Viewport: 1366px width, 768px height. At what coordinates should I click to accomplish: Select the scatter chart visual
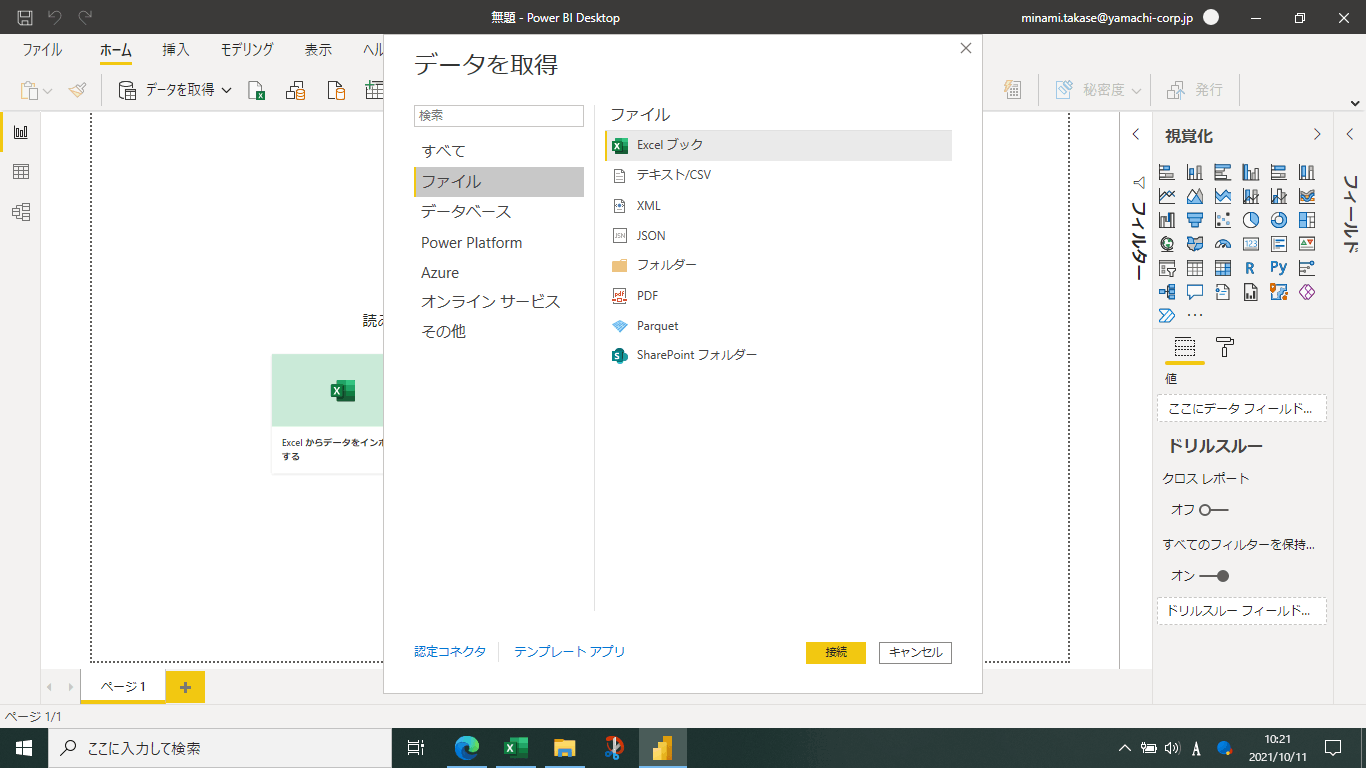point(1223,220)
